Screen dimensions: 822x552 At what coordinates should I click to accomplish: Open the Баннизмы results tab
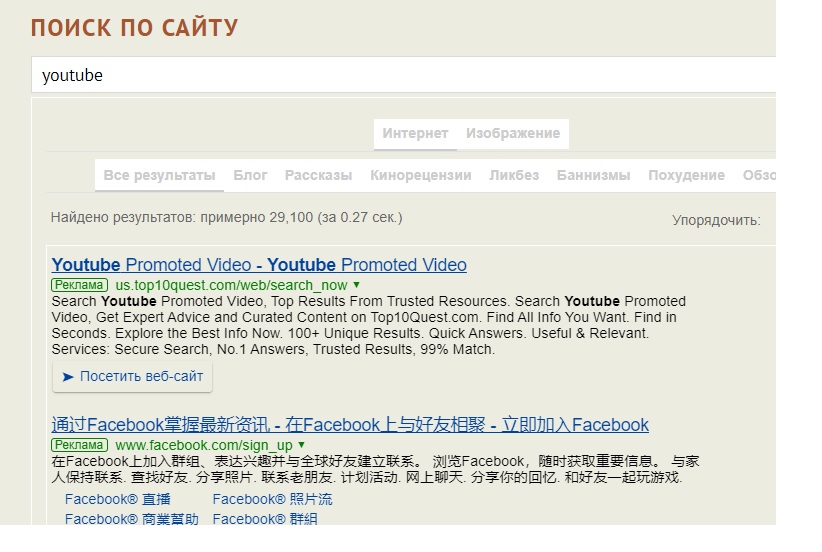click(593, 176)
